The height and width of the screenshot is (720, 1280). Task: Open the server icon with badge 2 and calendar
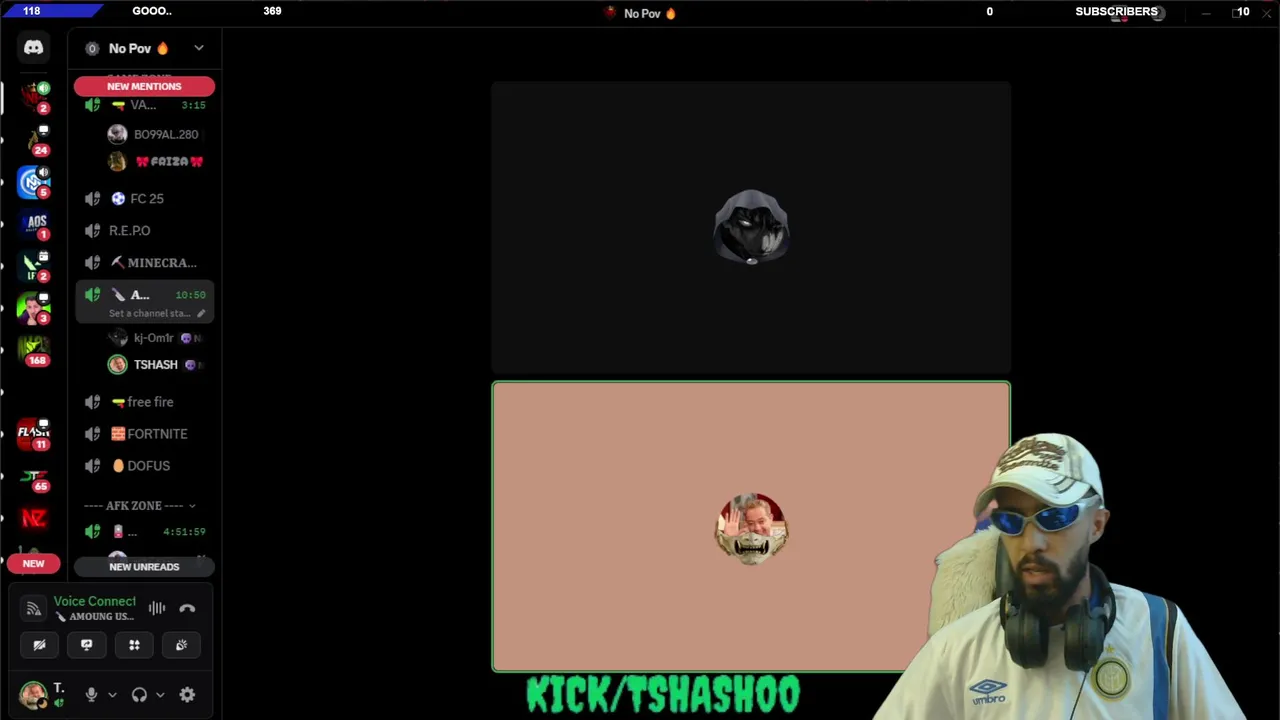click(x=34, y=265)
